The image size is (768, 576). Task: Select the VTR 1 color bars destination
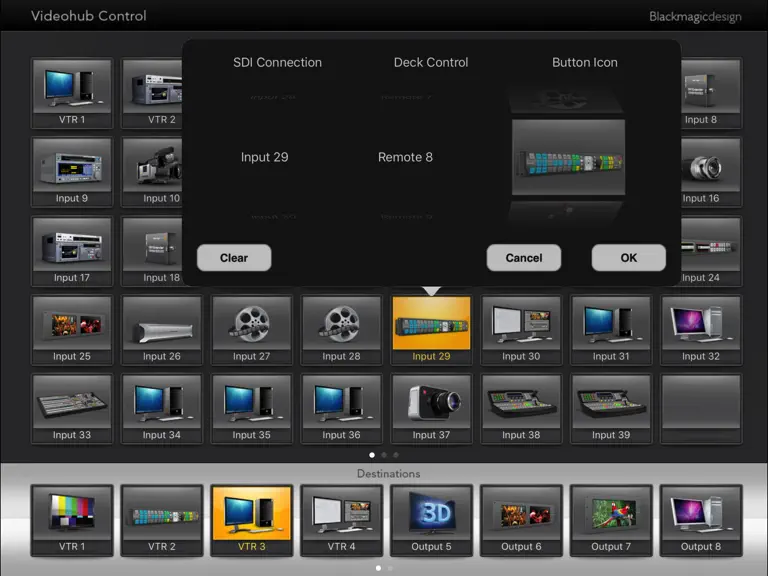(x=72, y=520)
